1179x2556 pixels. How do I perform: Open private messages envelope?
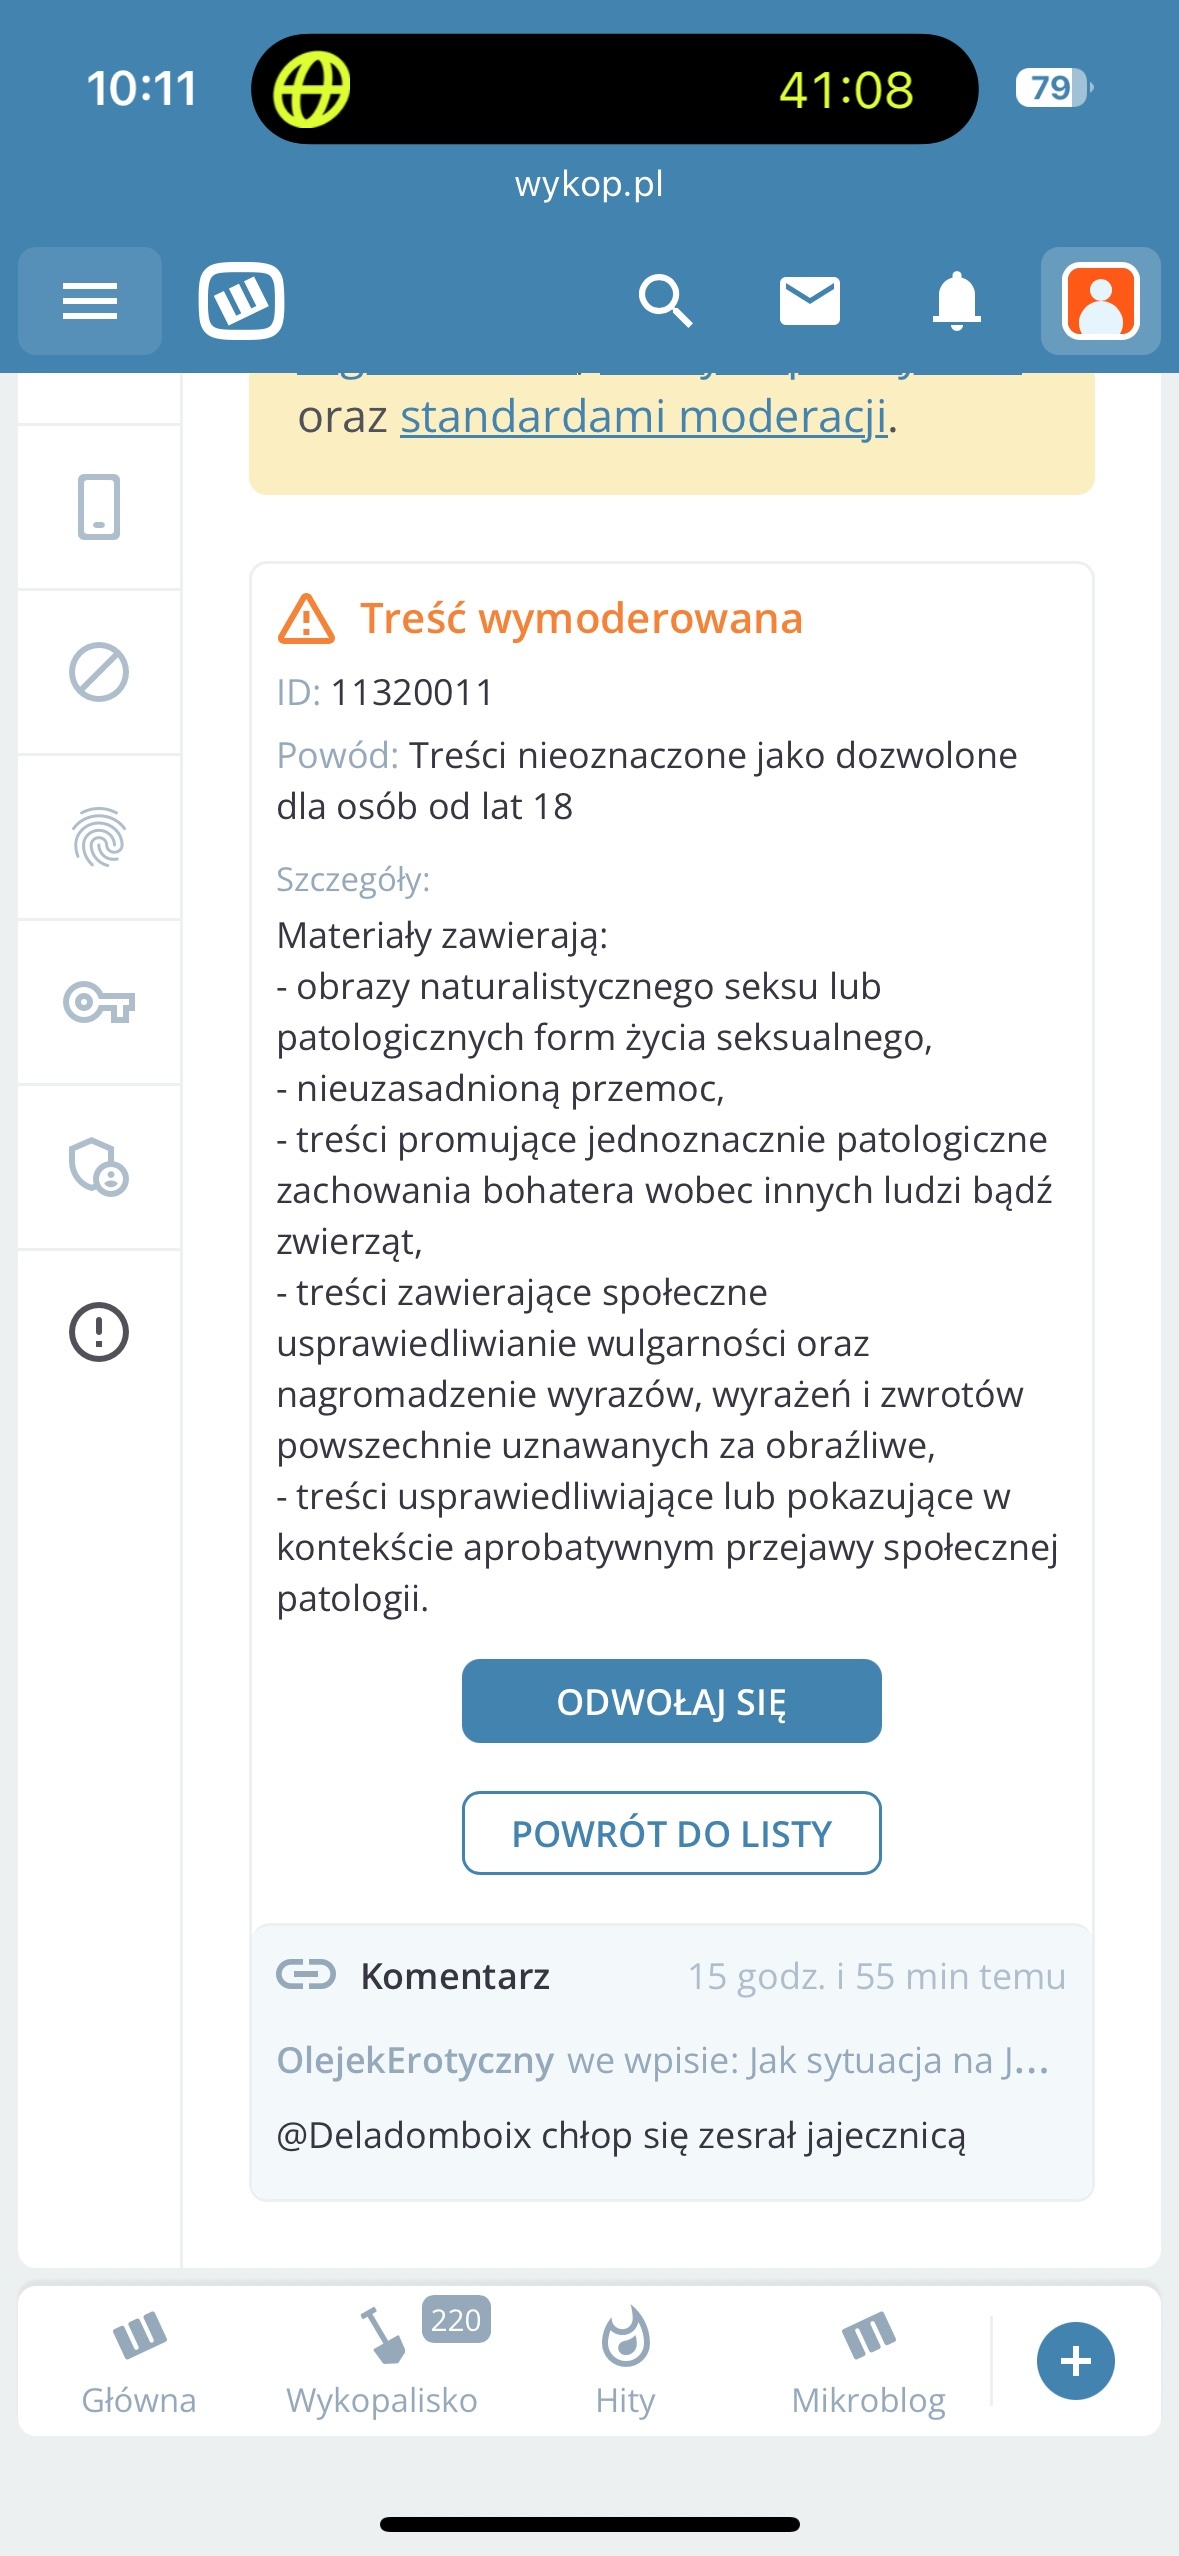point(809,301)
